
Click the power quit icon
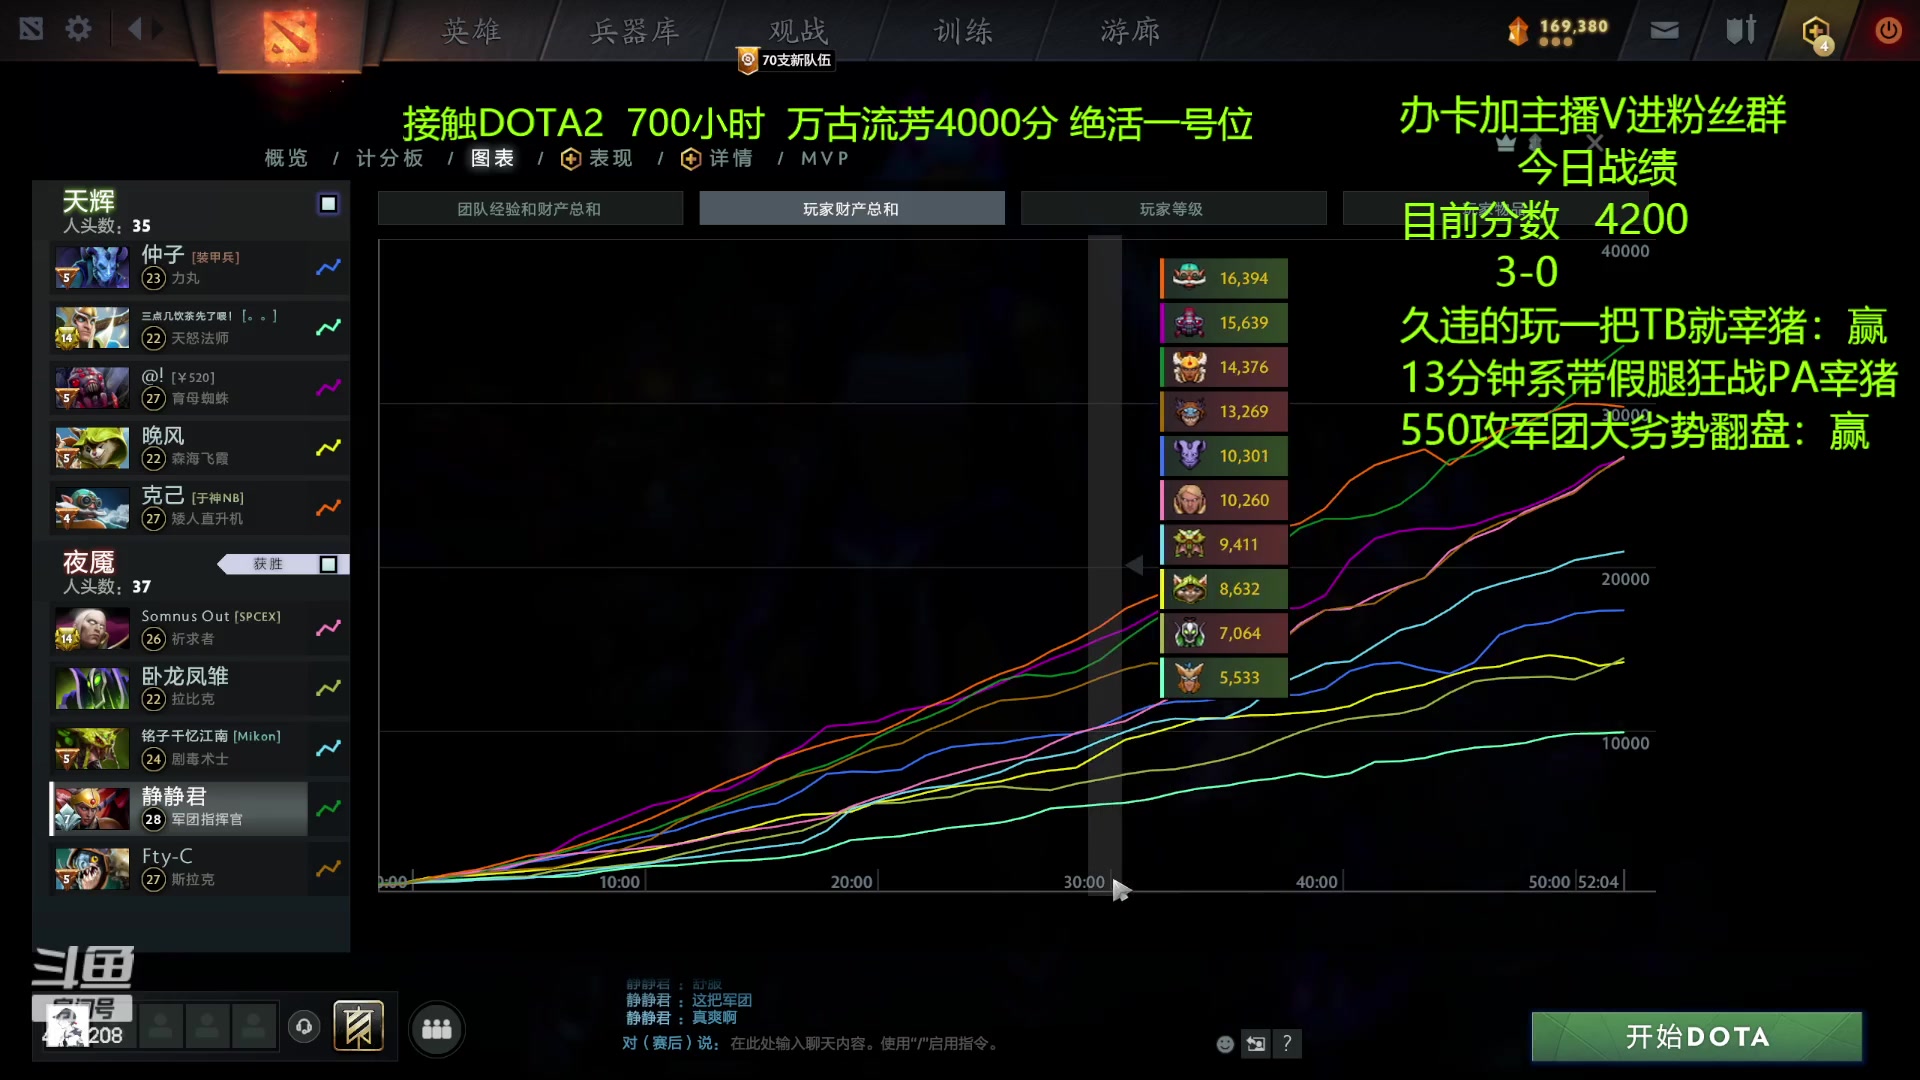pyautogui.click(x=1888, y=30)
